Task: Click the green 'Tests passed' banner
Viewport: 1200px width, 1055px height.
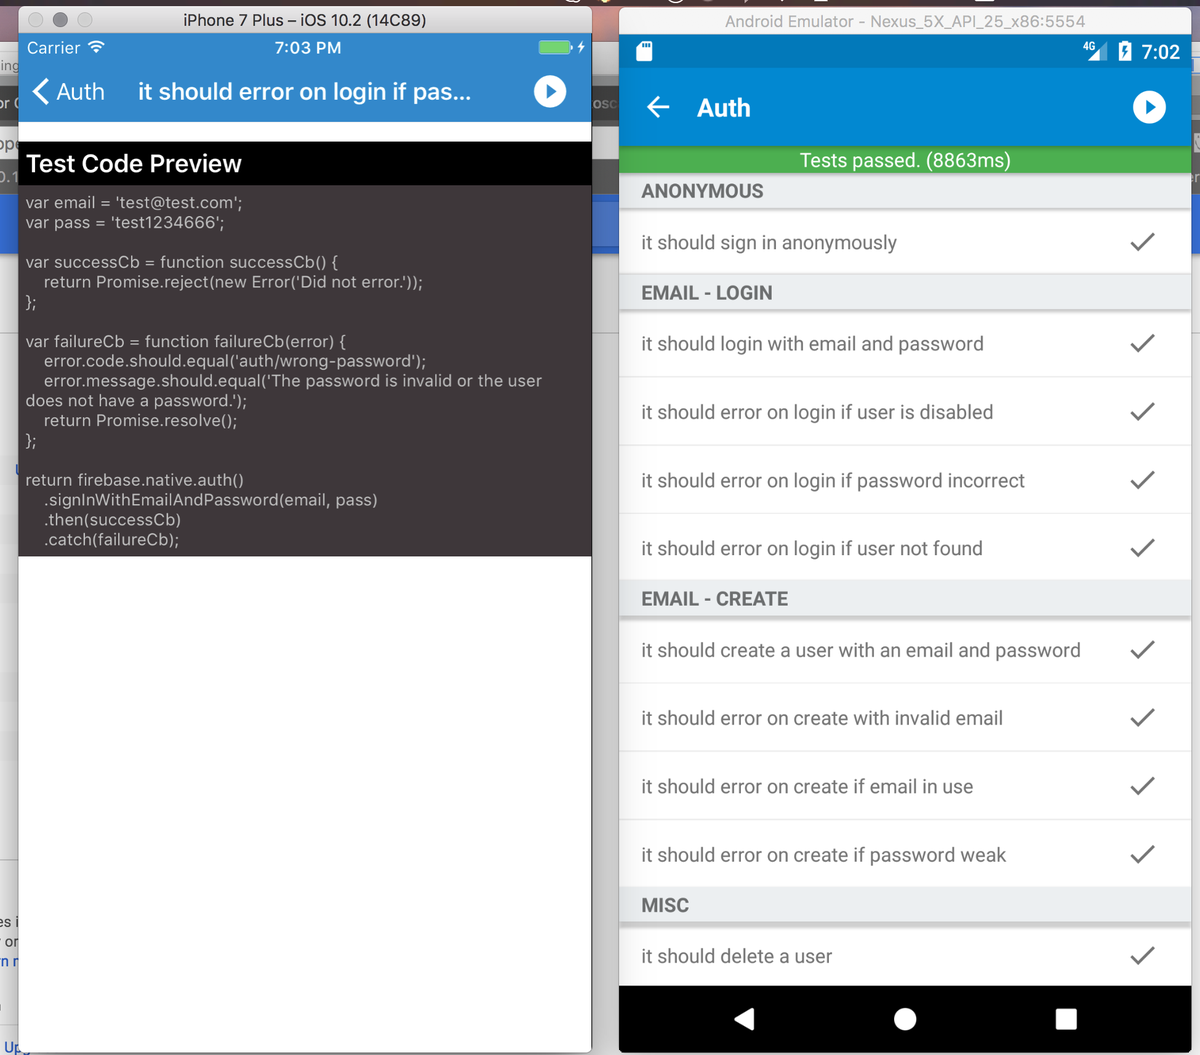Action: click(x=905, y=159)
